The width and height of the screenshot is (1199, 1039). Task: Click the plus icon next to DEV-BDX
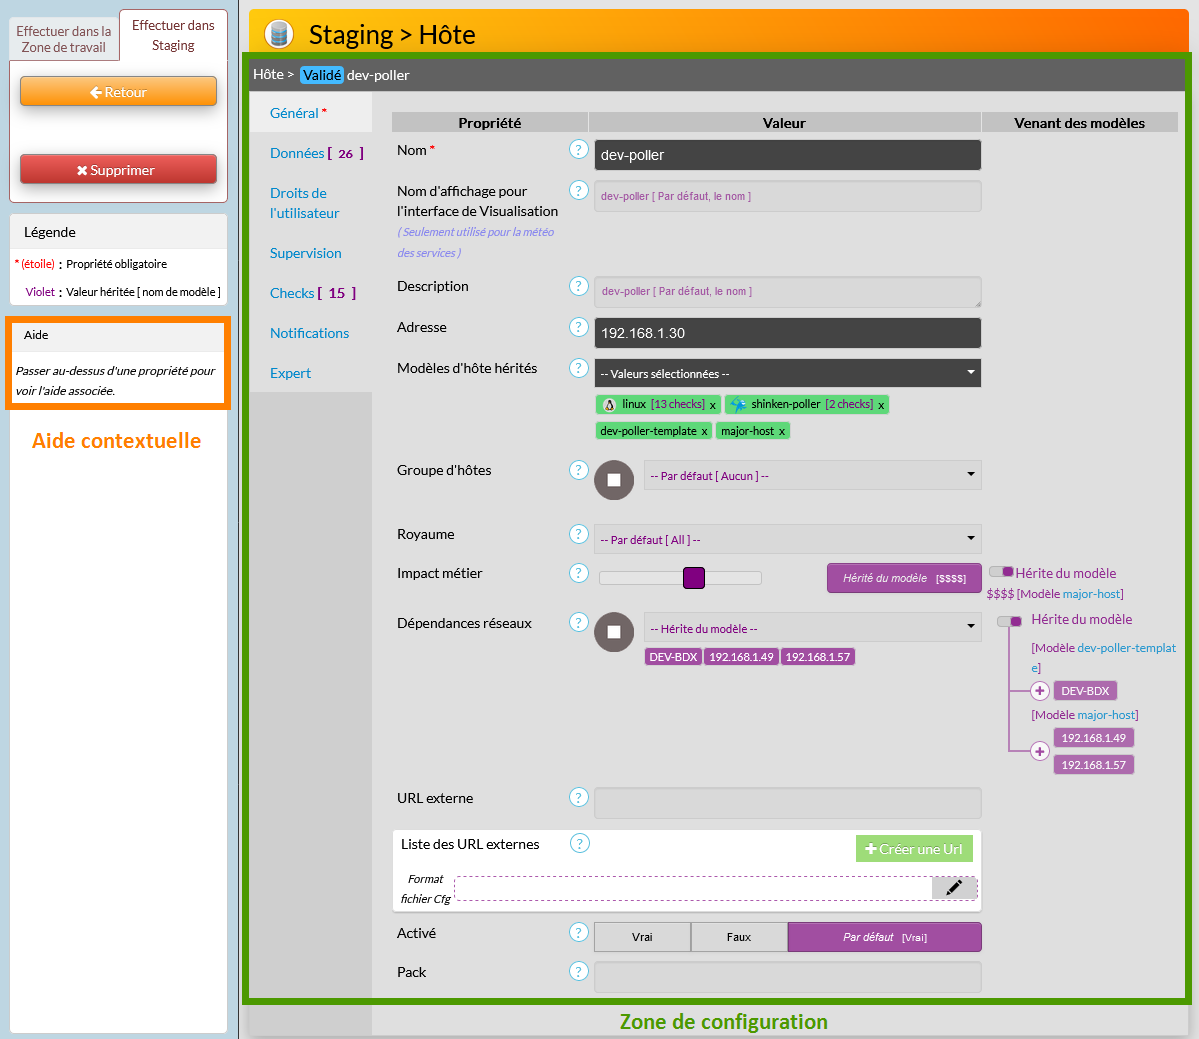click(x=1040, y=691)
